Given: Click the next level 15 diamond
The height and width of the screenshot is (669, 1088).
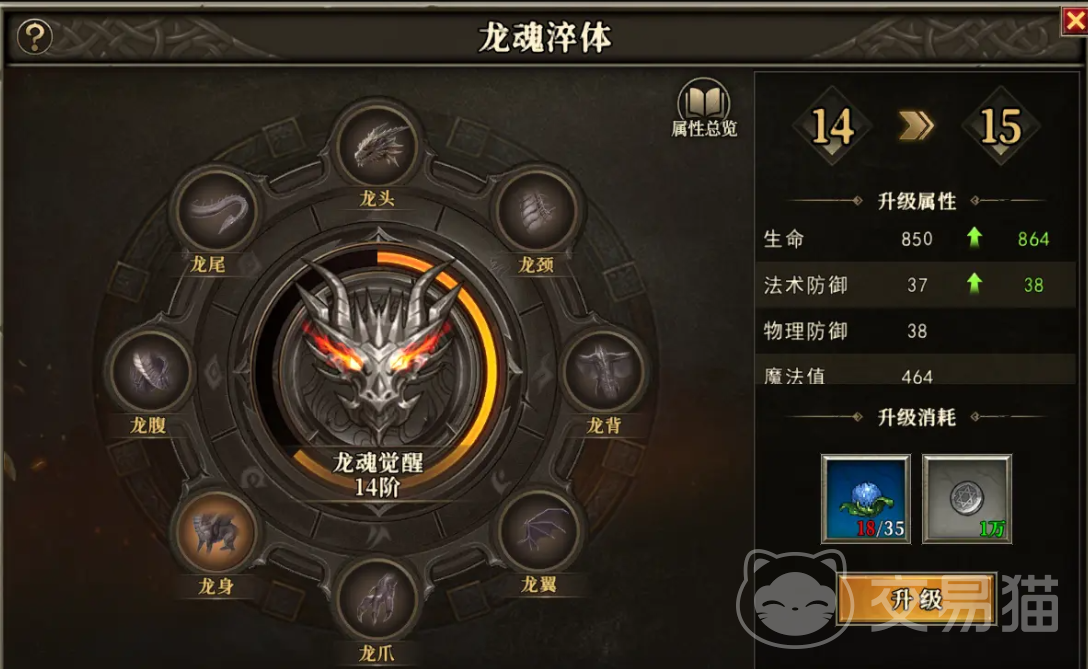Looking at the screenshot, I should coord(1000,126).
